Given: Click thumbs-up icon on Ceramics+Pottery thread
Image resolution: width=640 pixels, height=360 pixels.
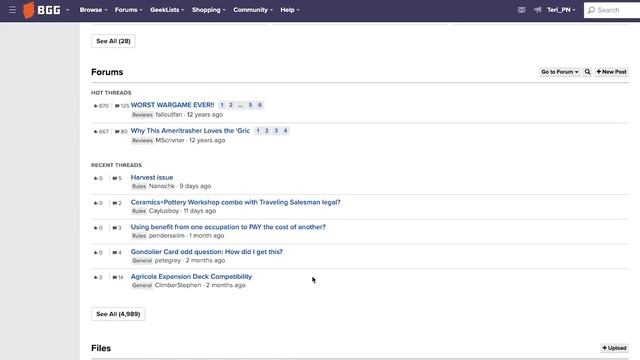Looking at the screenshot, I should click(96, 203).
